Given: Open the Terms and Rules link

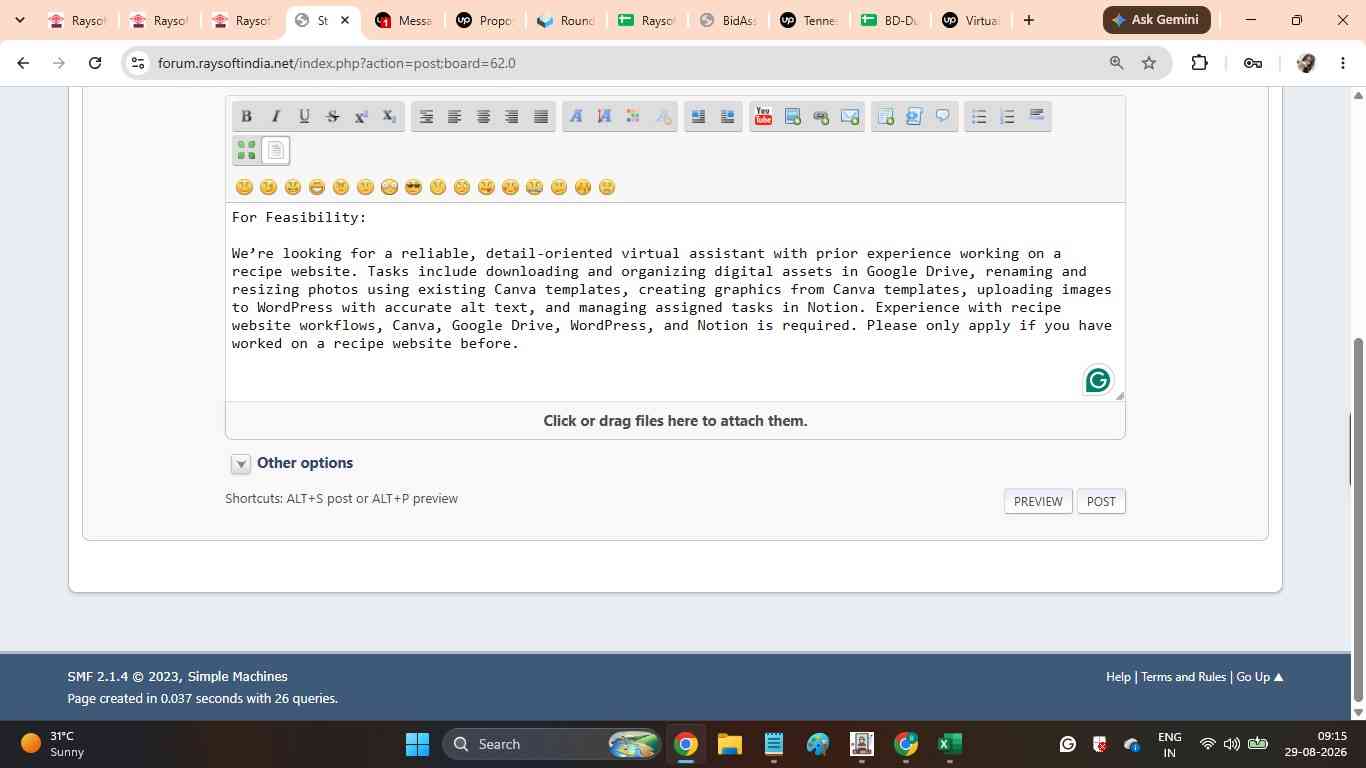Looking at the screenshot, I should click(1183, 677).
